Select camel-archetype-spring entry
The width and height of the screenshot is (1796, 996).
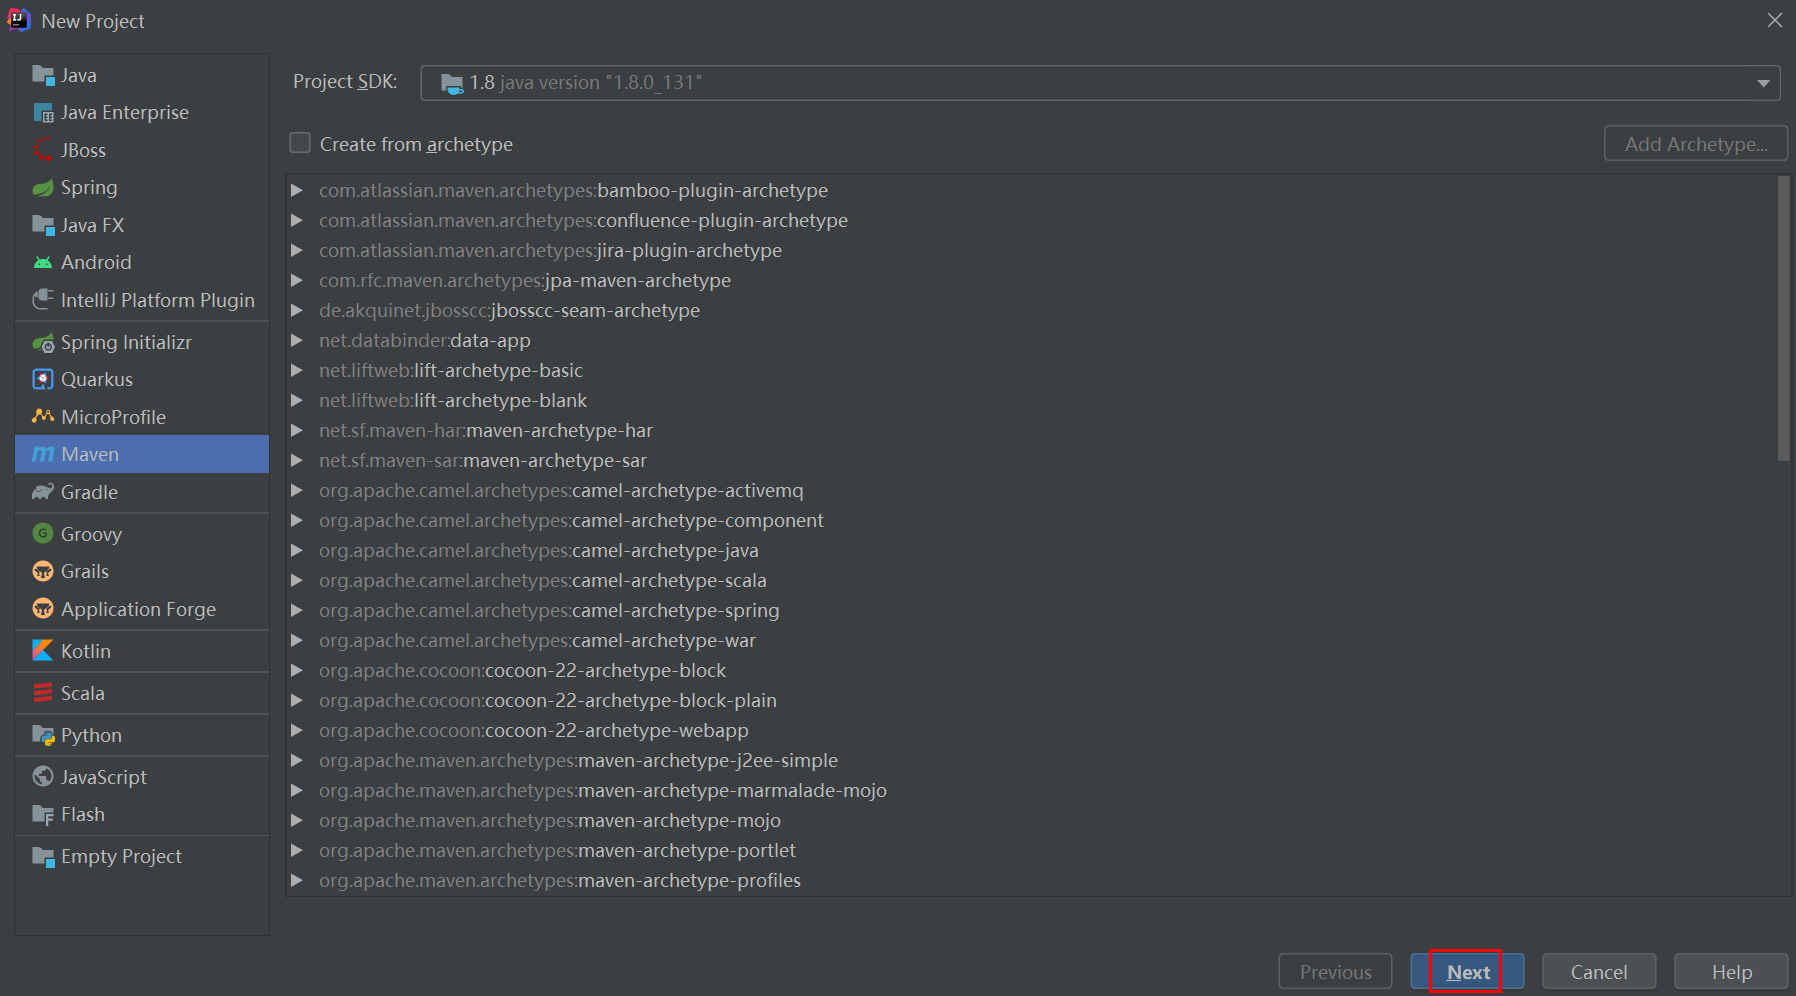[x=549, y=610]
